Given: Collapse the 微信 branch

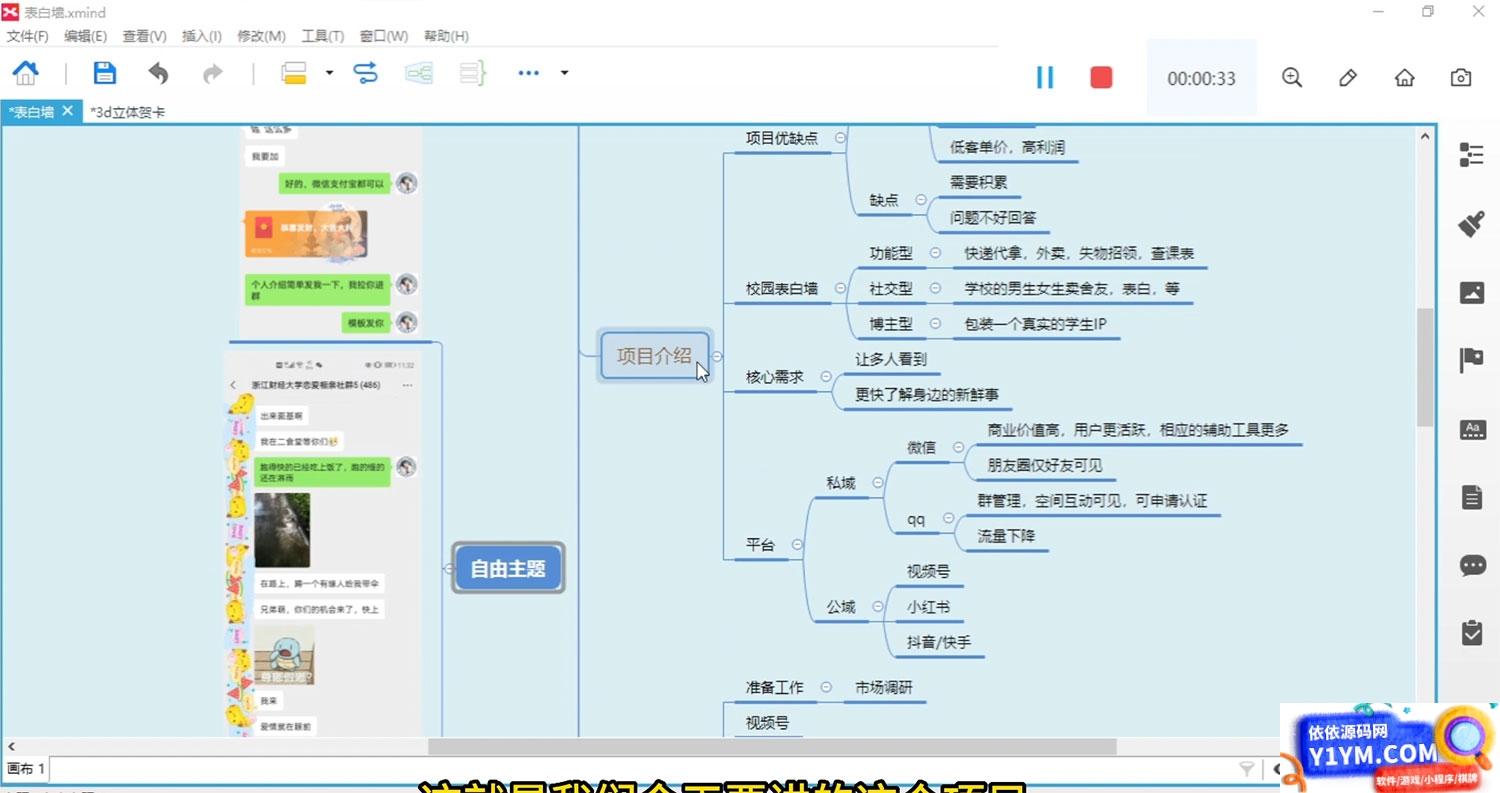Looking at the screenshot, I should (958, 447).
